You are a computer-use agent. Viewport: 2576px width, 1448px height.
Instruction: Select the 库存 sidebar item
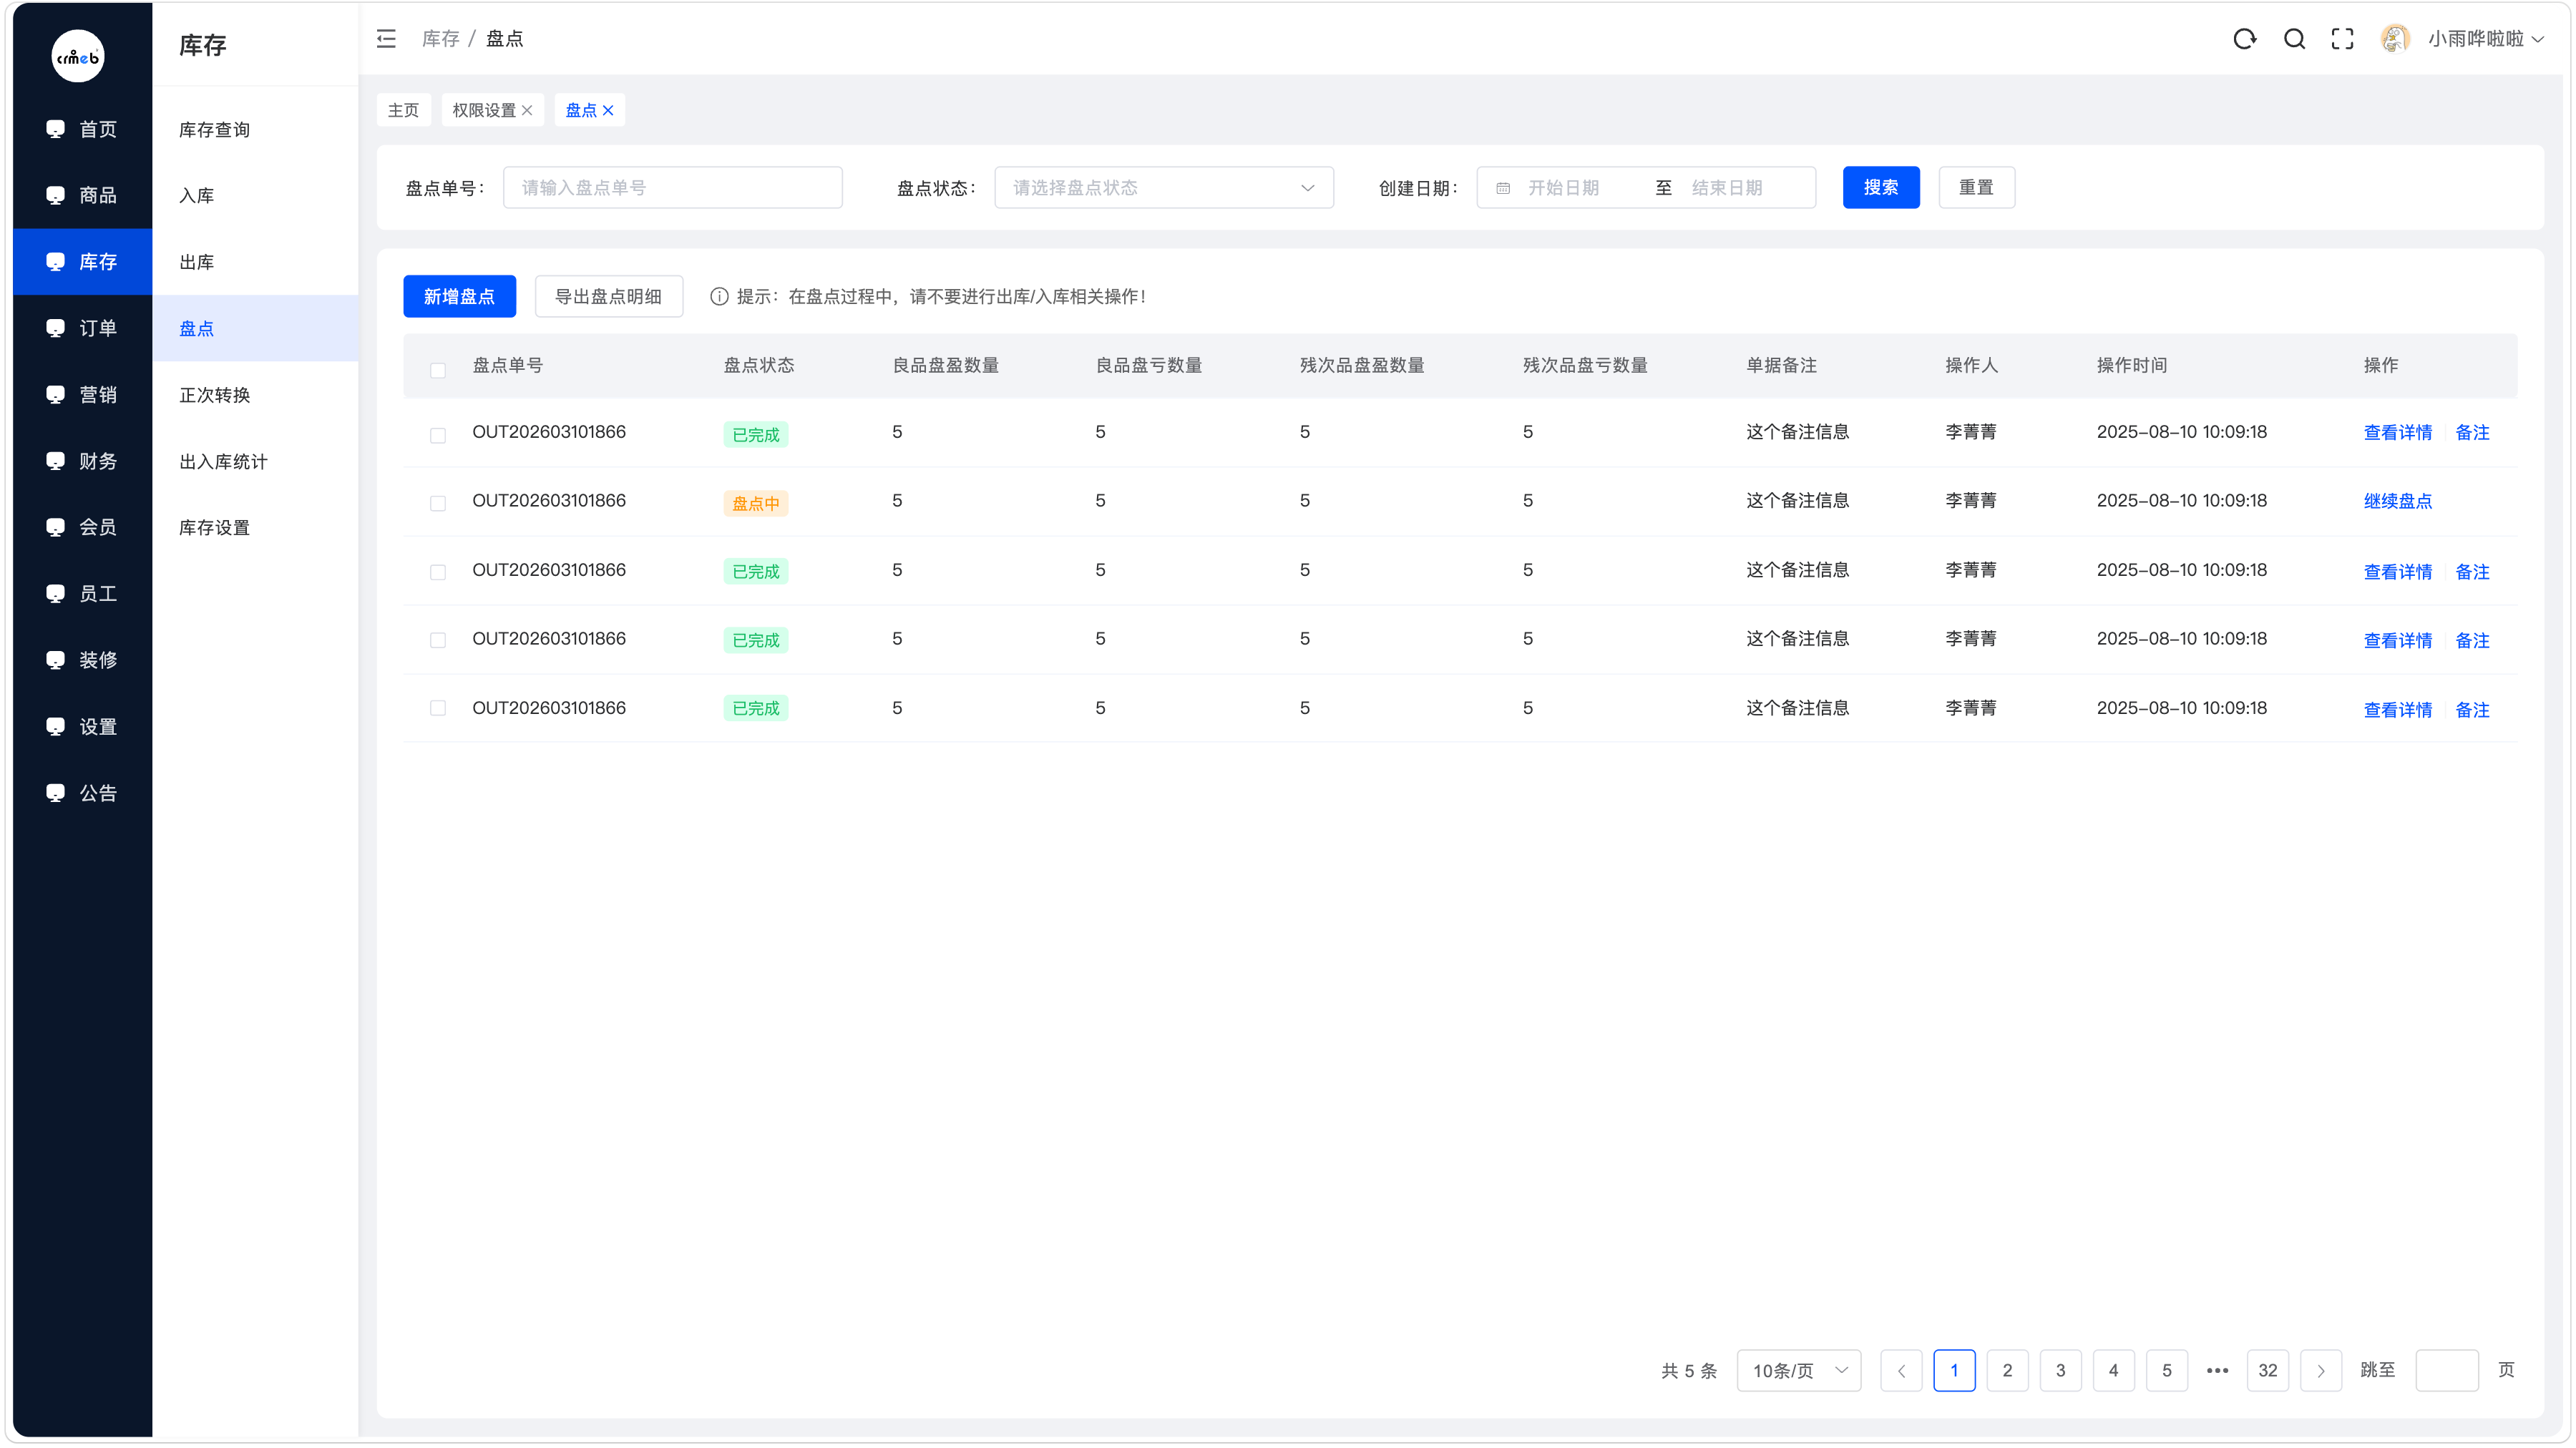[82, 262]
